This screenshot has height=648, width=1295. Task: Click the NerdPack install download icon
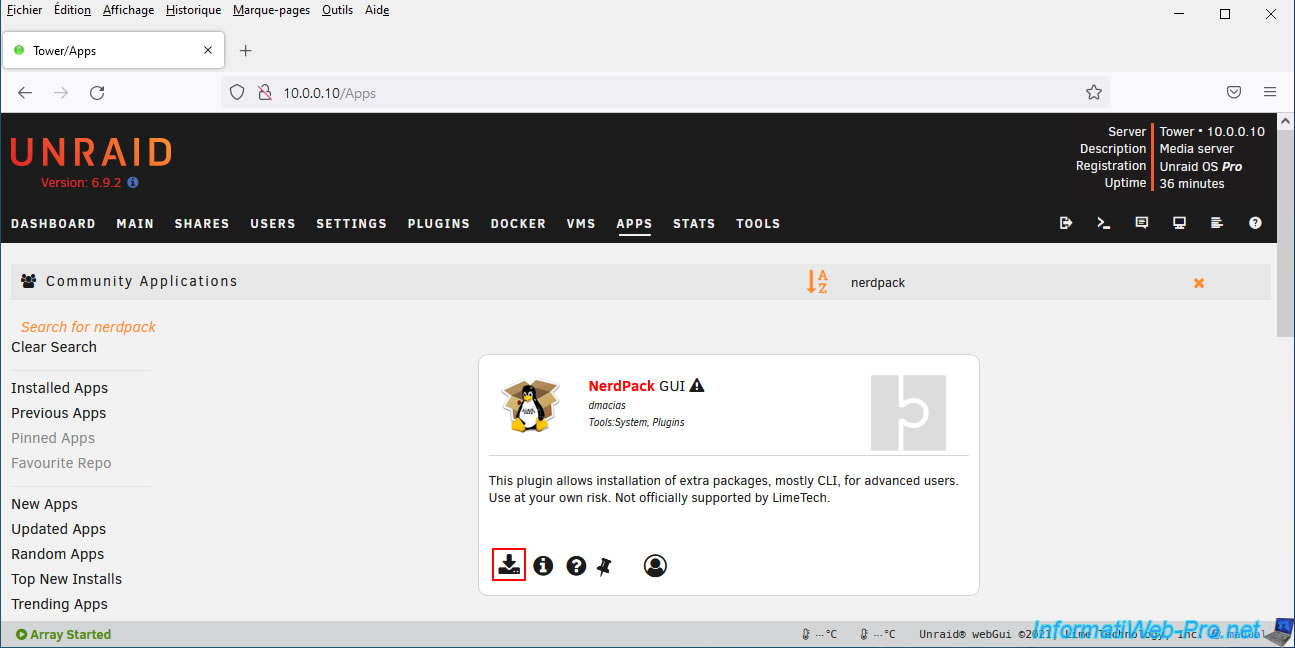509,565
